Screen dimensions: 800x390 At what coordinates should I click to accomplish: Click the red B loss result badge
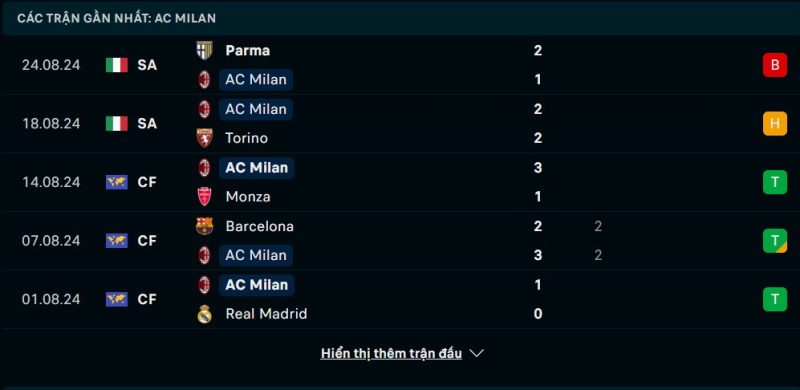(774, 65)
